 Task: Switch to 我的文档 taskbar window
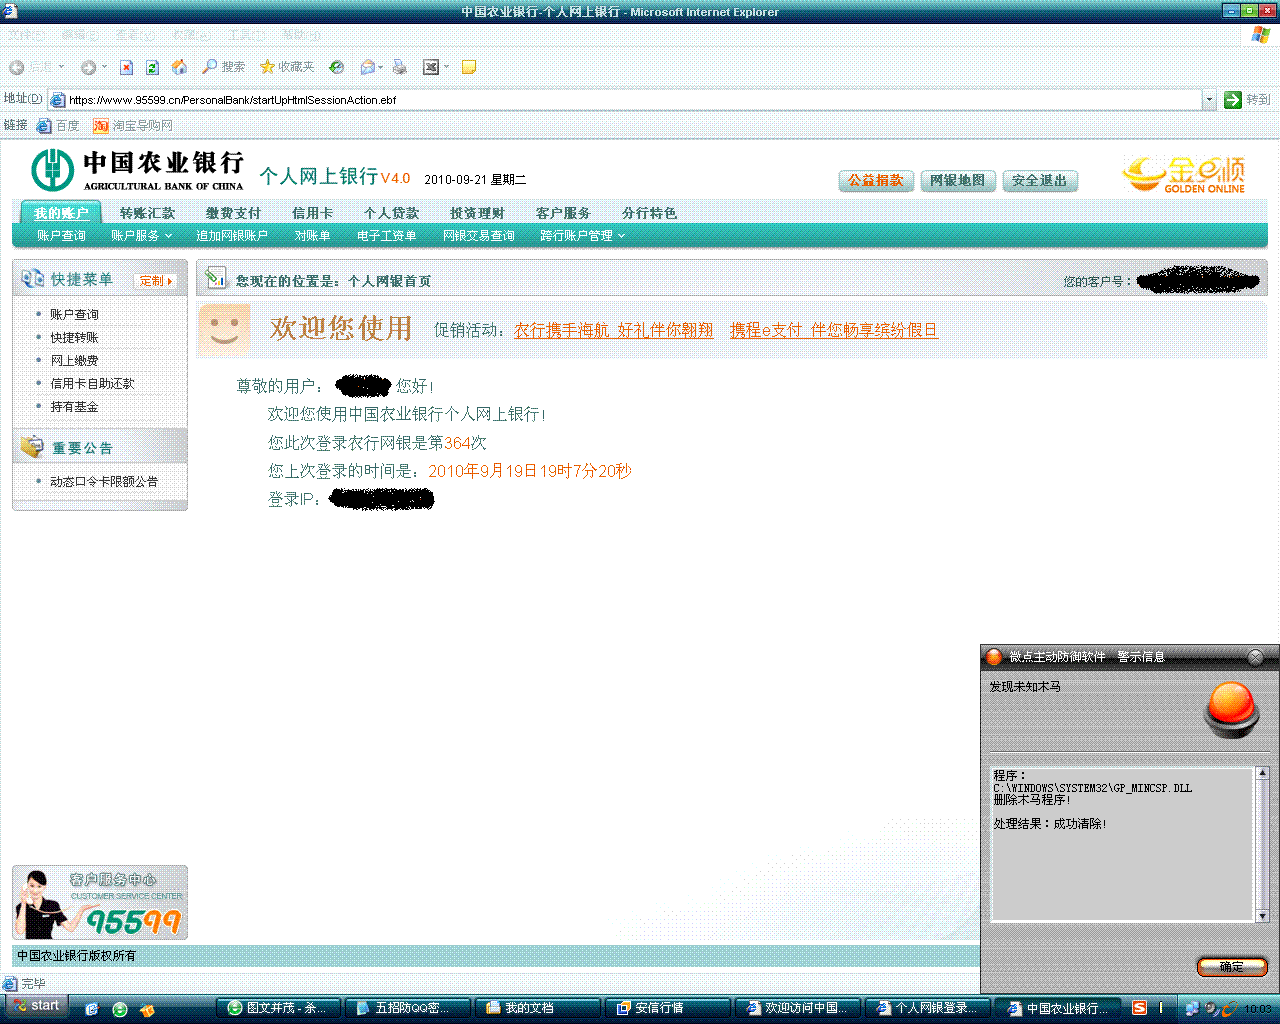538,1008
